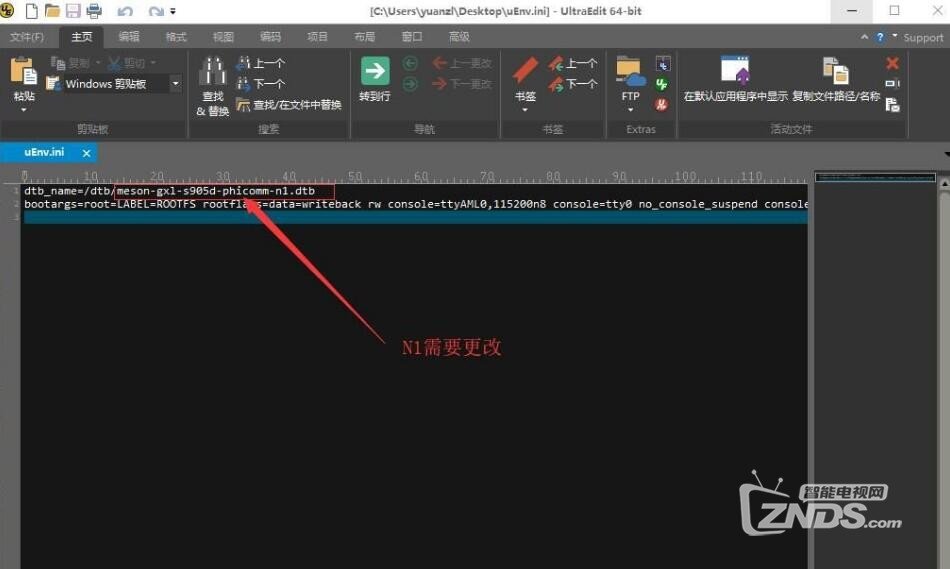Expand the Copy (复制) dropdown arrow
This screenshot has height=569, width=950.
pos(98,62)
